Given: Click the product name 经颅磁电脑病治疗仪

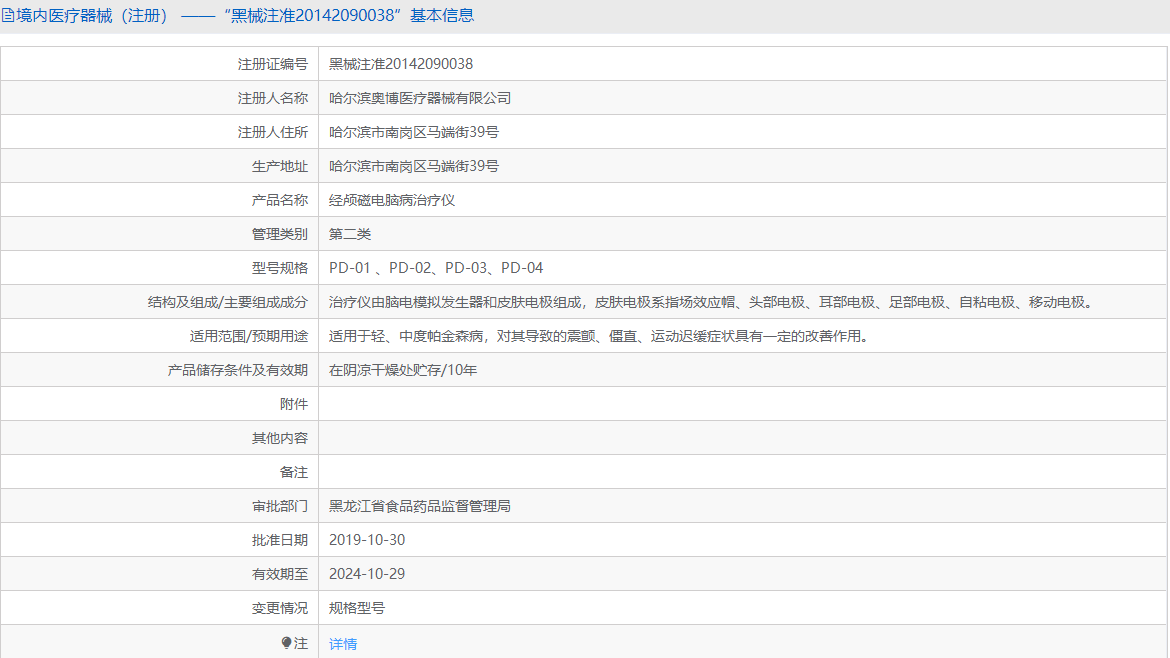Looking at the screenshot, I should click(392, 200).
